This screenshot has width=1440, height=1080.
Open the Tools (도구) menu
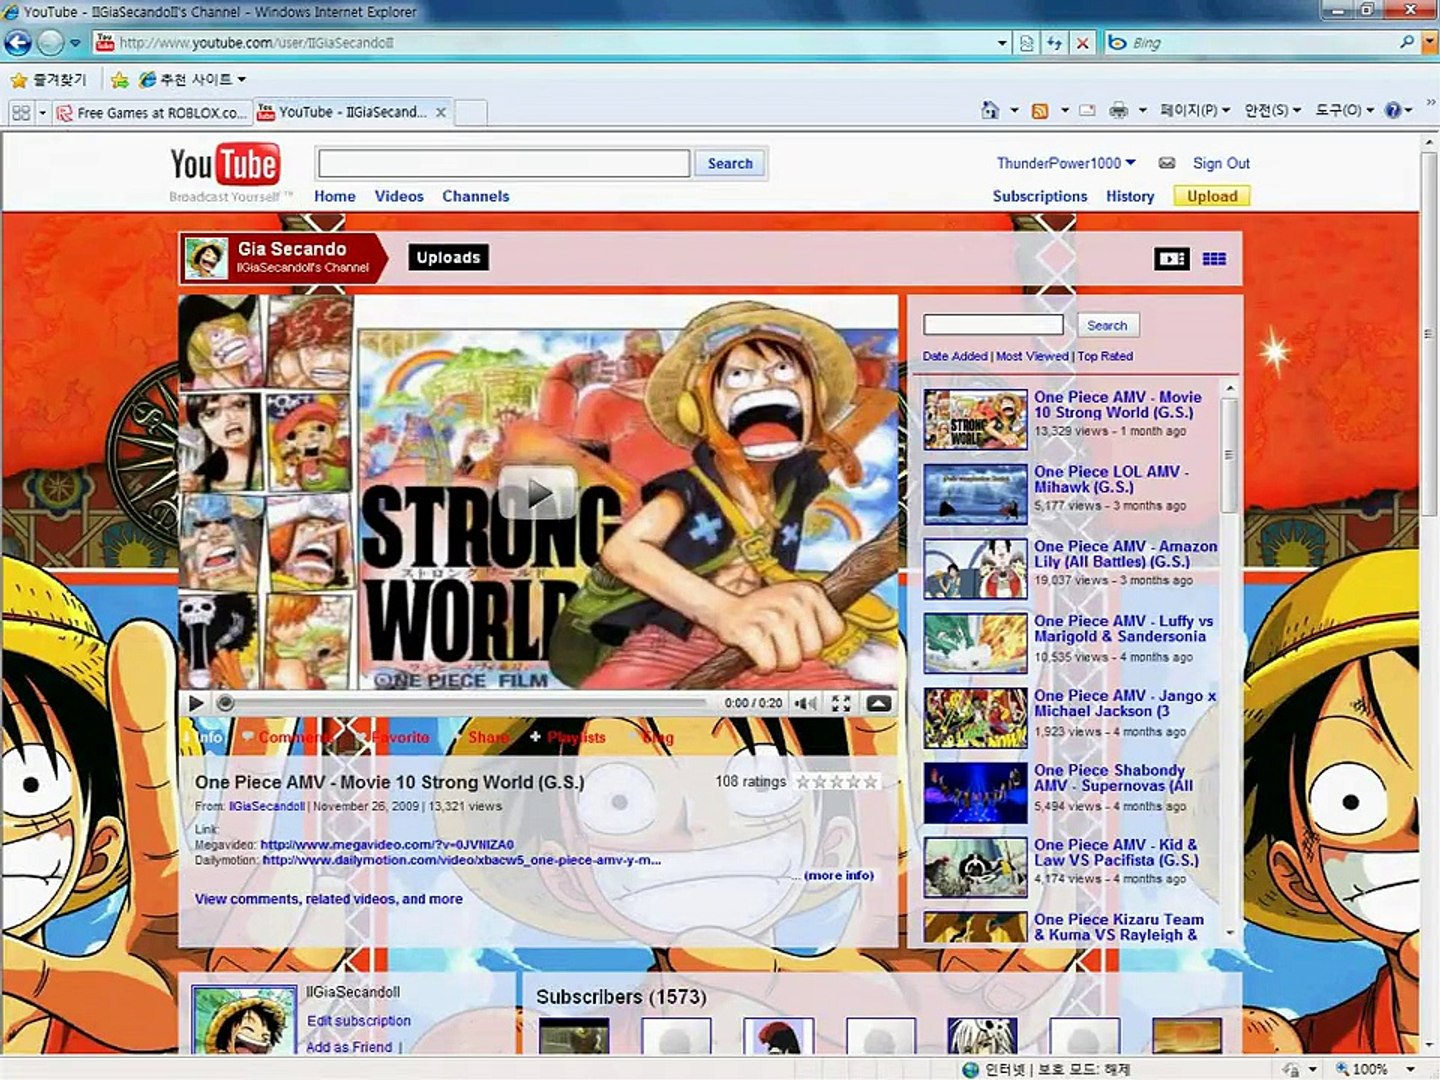click(x=1344, y=110)
